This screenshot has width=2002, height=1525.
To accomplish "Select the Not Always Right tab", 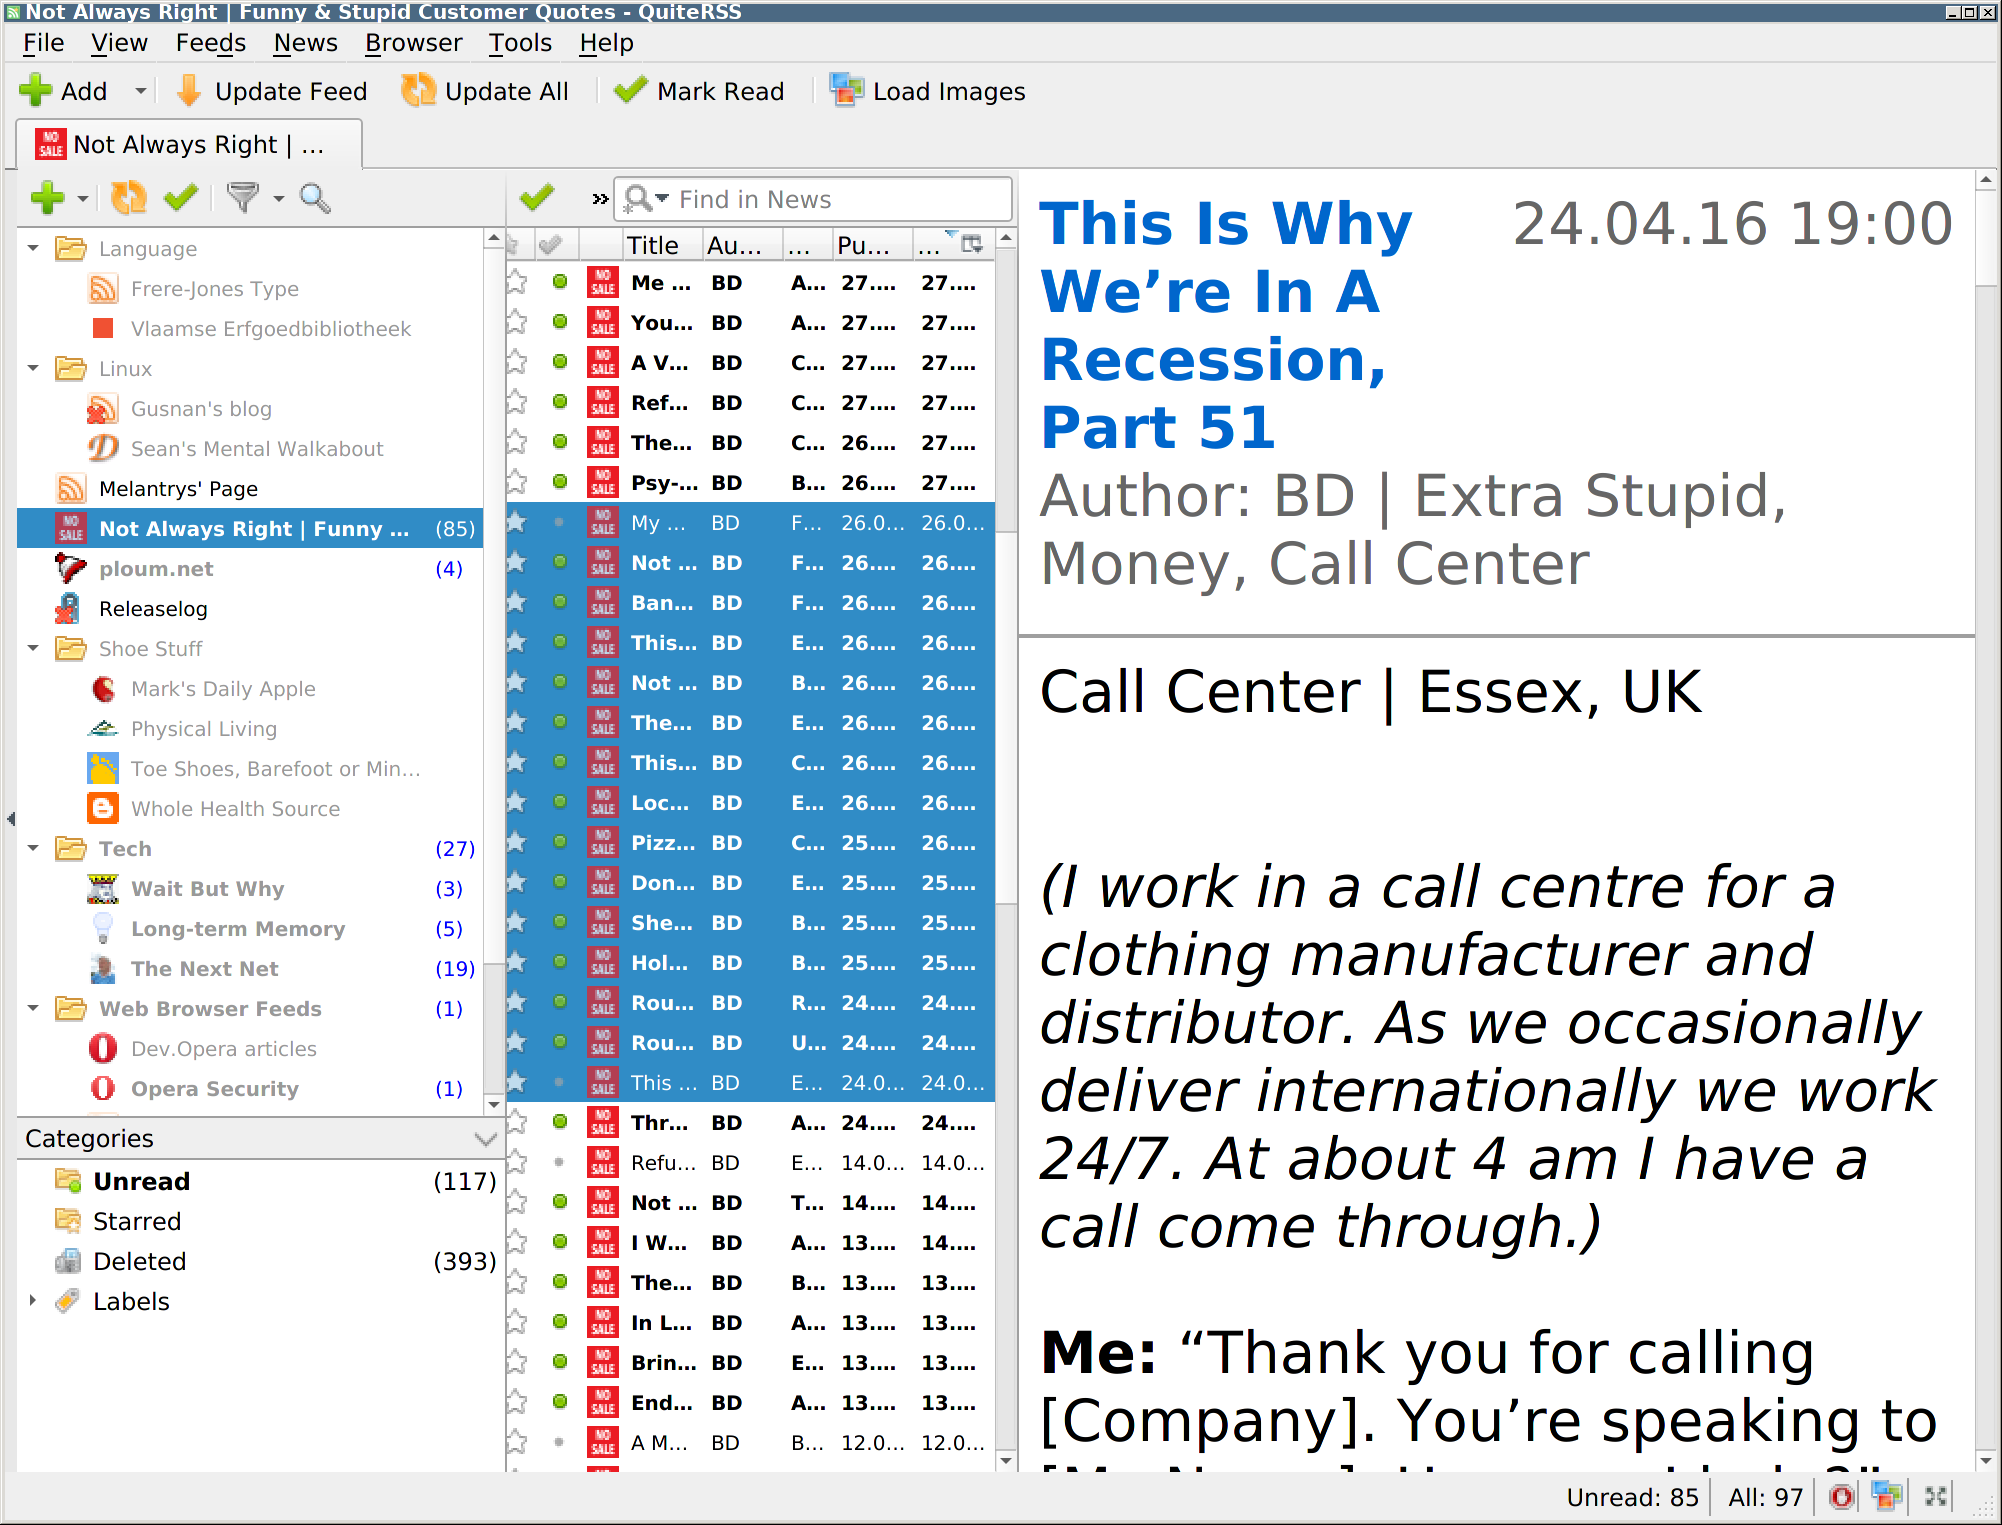I will point(190,145).
